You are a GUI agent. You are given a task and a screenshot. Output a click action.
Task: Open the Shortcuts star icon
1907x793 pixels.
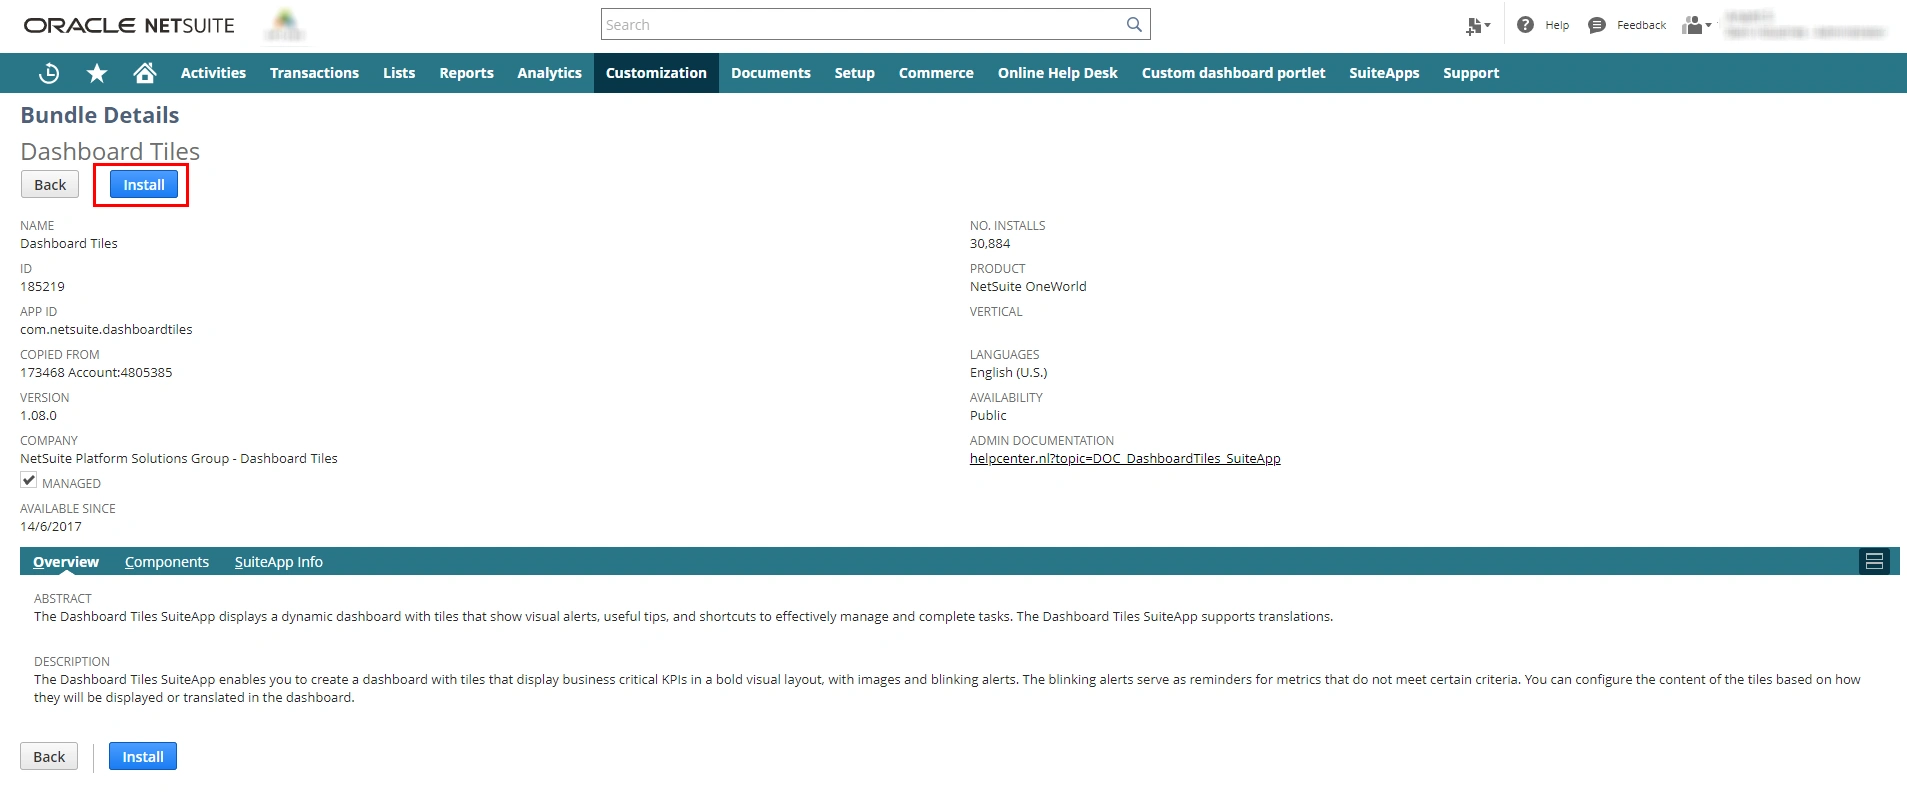(x=97, y=73)
